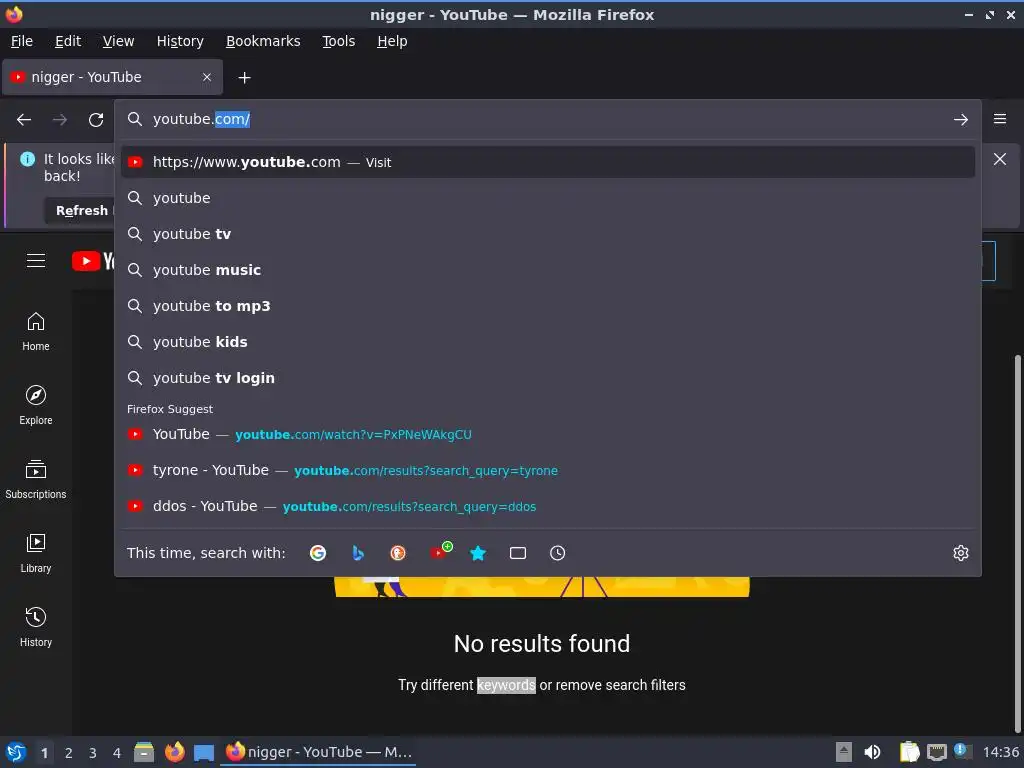The height and width of the screenshot is (768, 1024).
Task: Click the forward navigation arrow
Action: (60, 120)
